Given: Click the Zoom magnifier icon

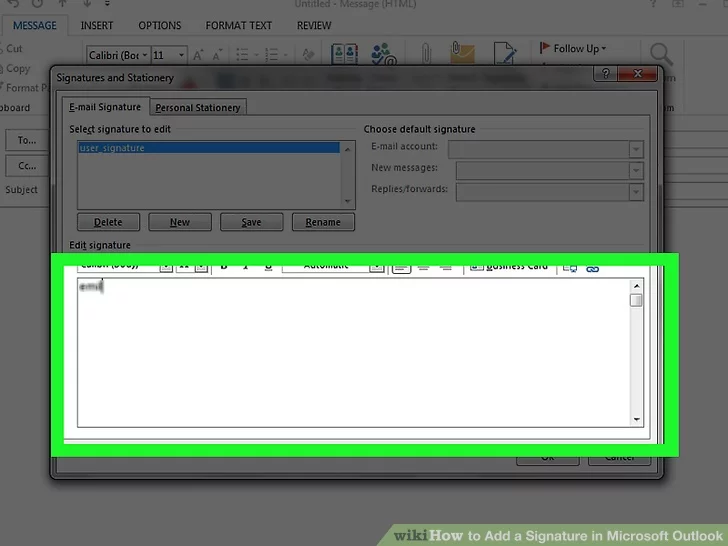Looking at the screenshot, I should click(661, 54).
